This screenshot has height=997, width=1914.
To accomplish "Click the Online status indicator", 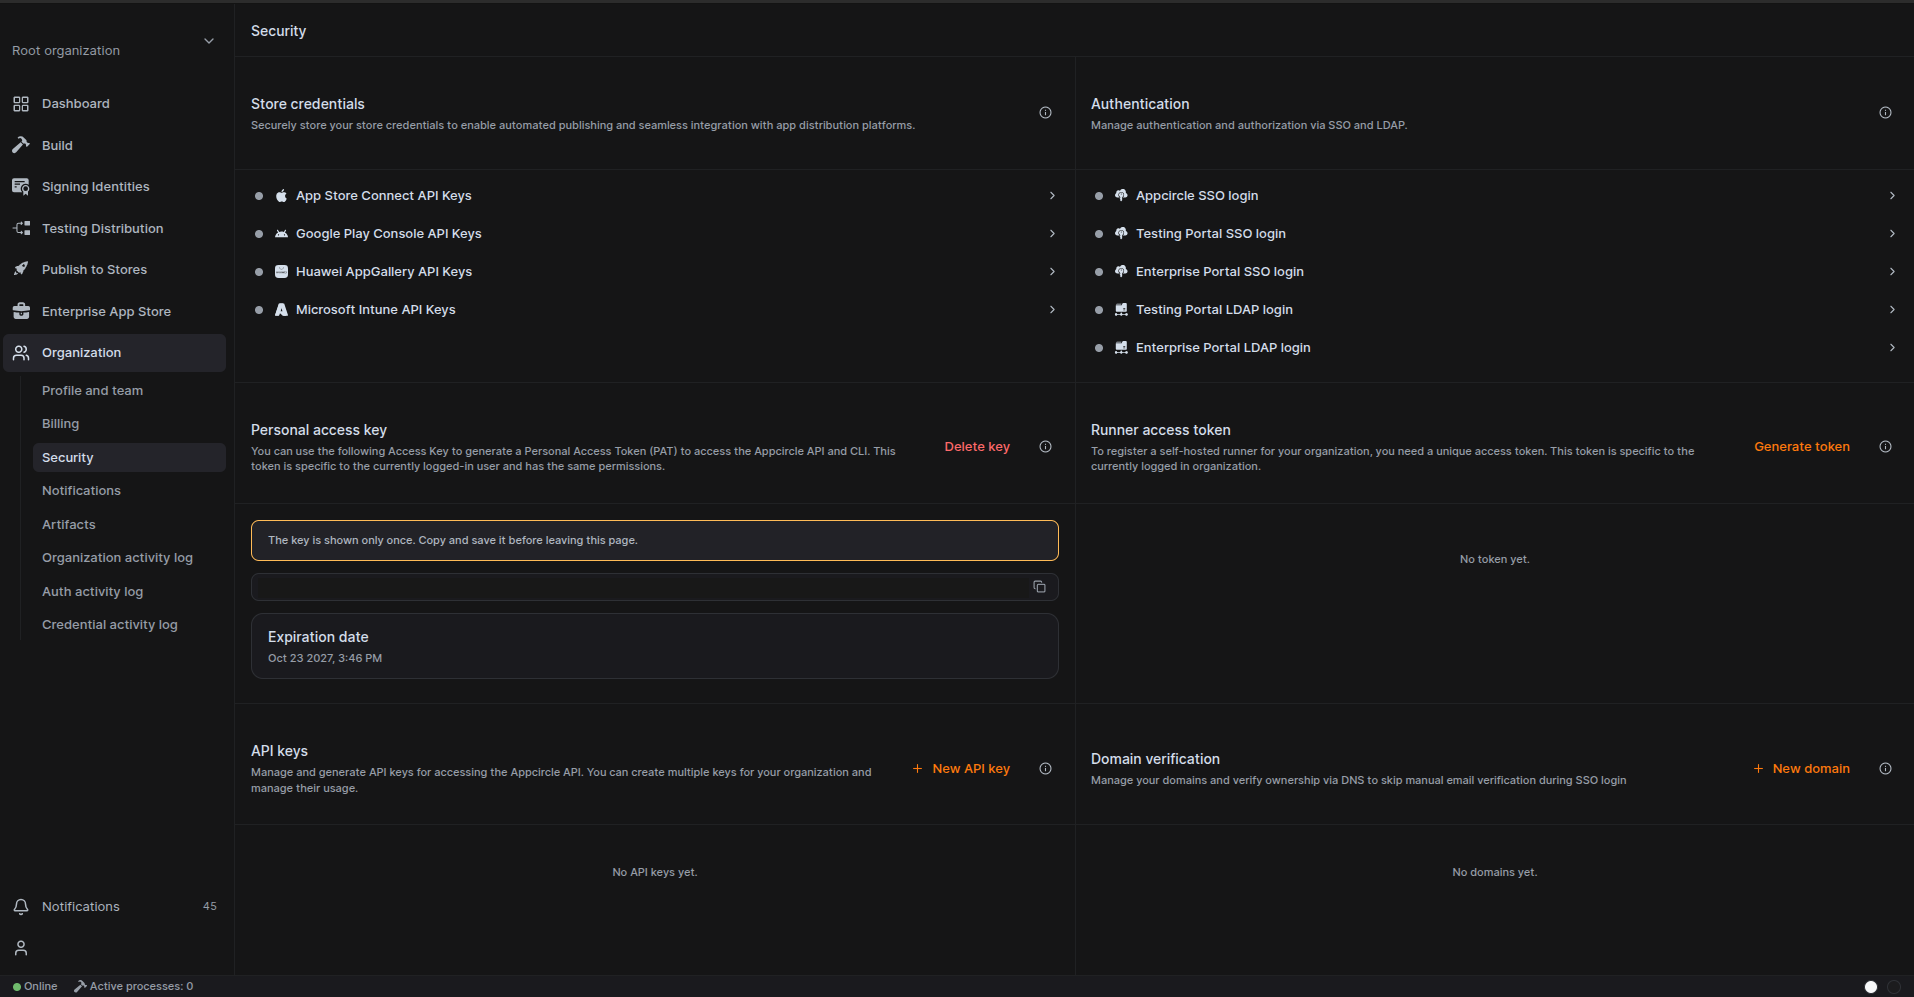I will [x=35, y=987].
